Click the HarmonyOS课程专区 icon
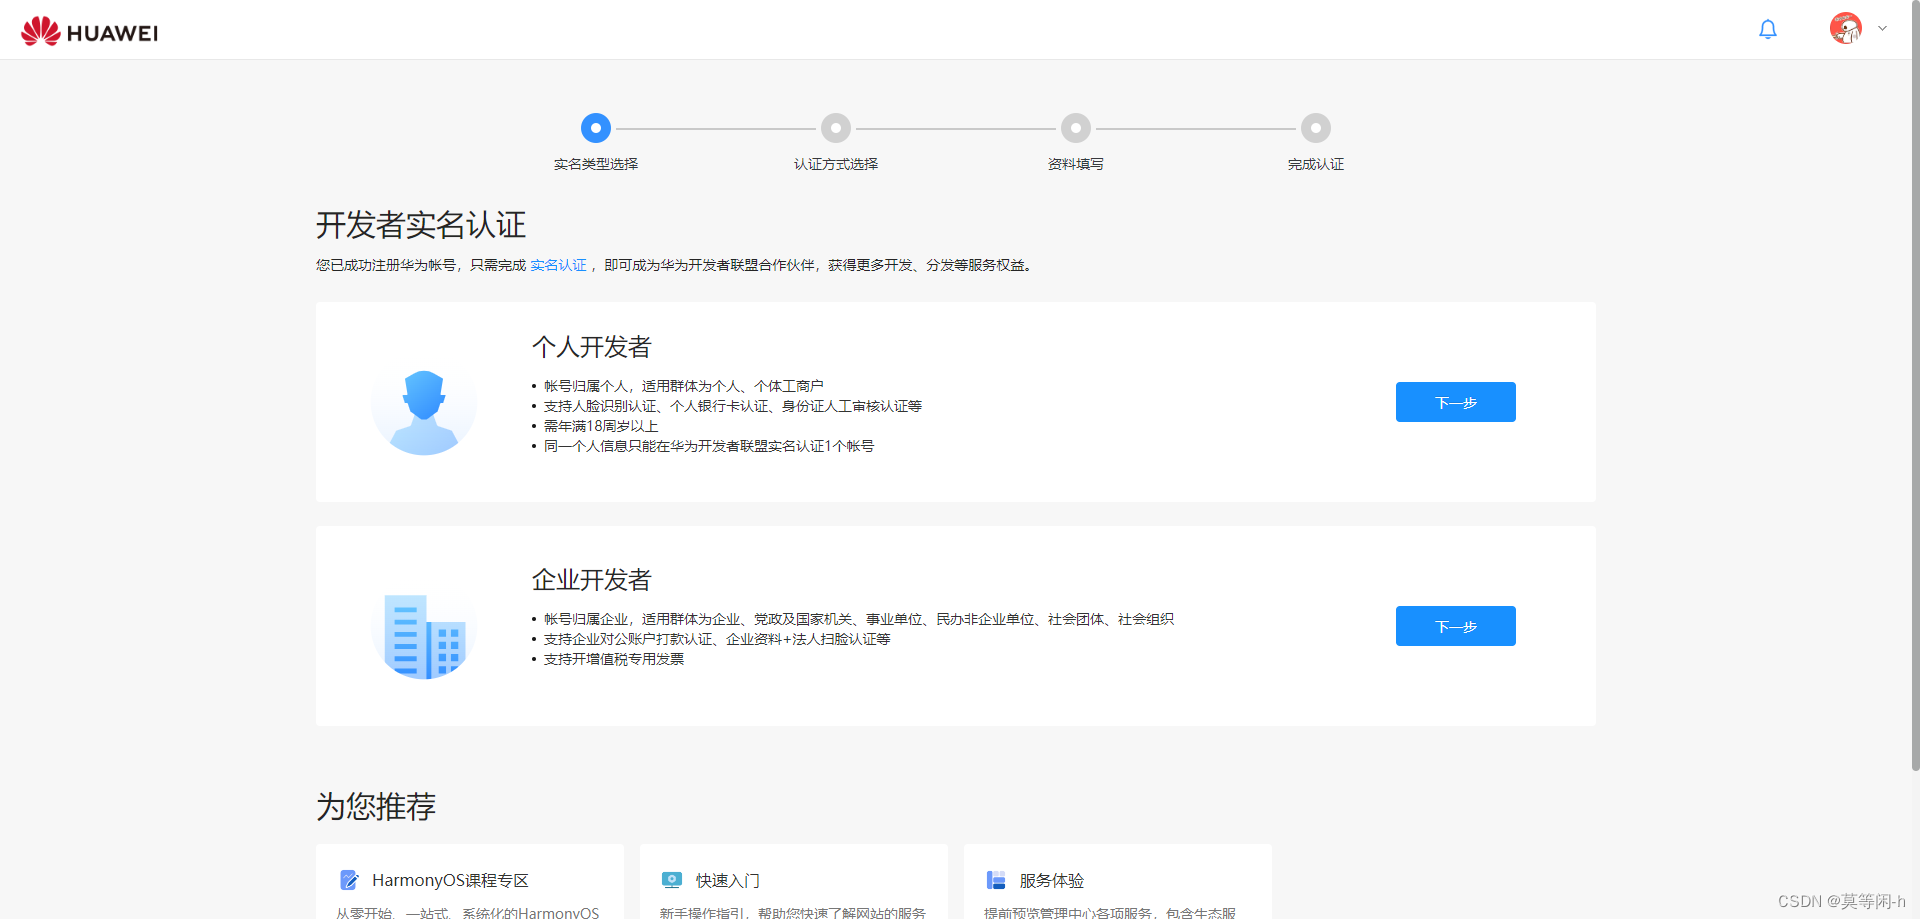 (x=349, y=880)
